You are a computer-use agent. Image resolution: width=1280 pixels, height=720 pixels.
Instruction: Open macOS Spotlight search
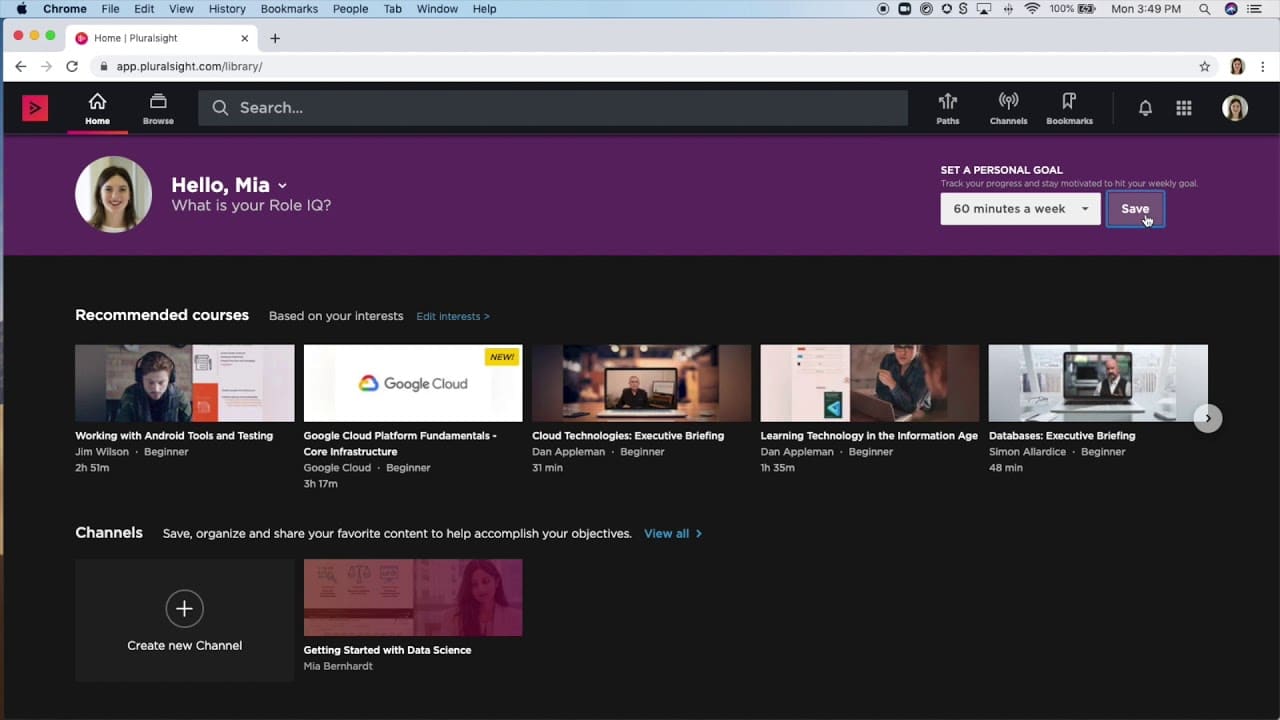coord(1205,9)
